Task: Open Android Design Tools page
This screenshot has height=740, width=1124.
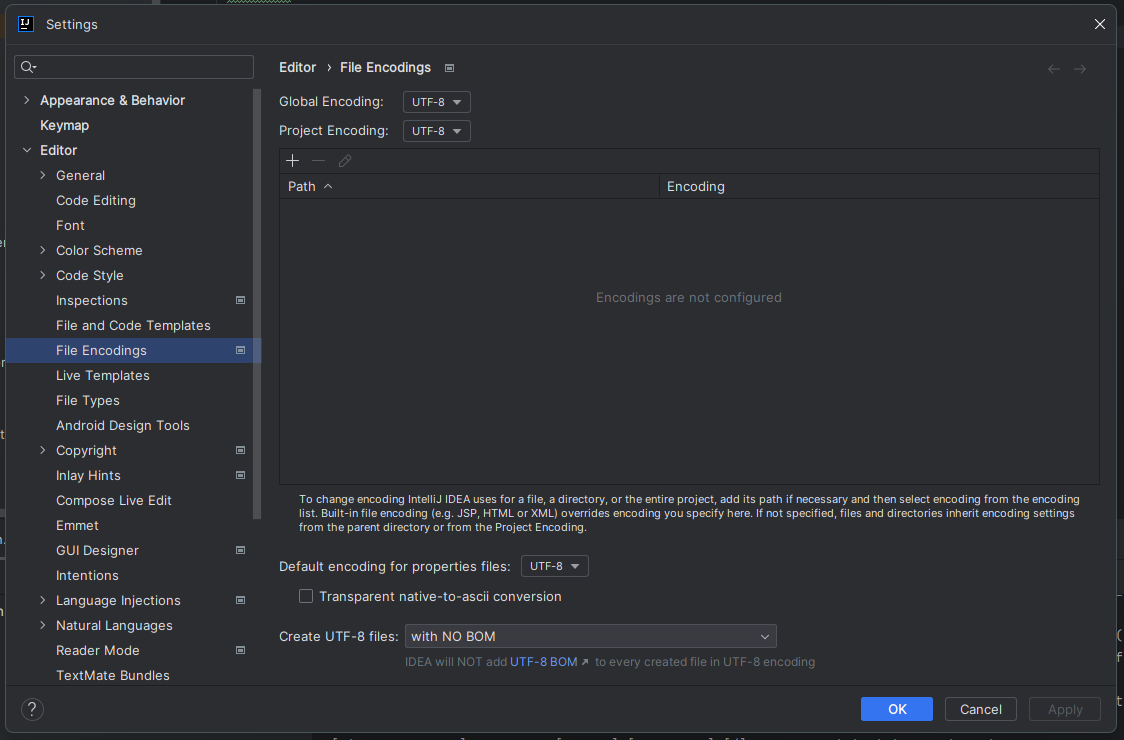Action: click(123, 425)
